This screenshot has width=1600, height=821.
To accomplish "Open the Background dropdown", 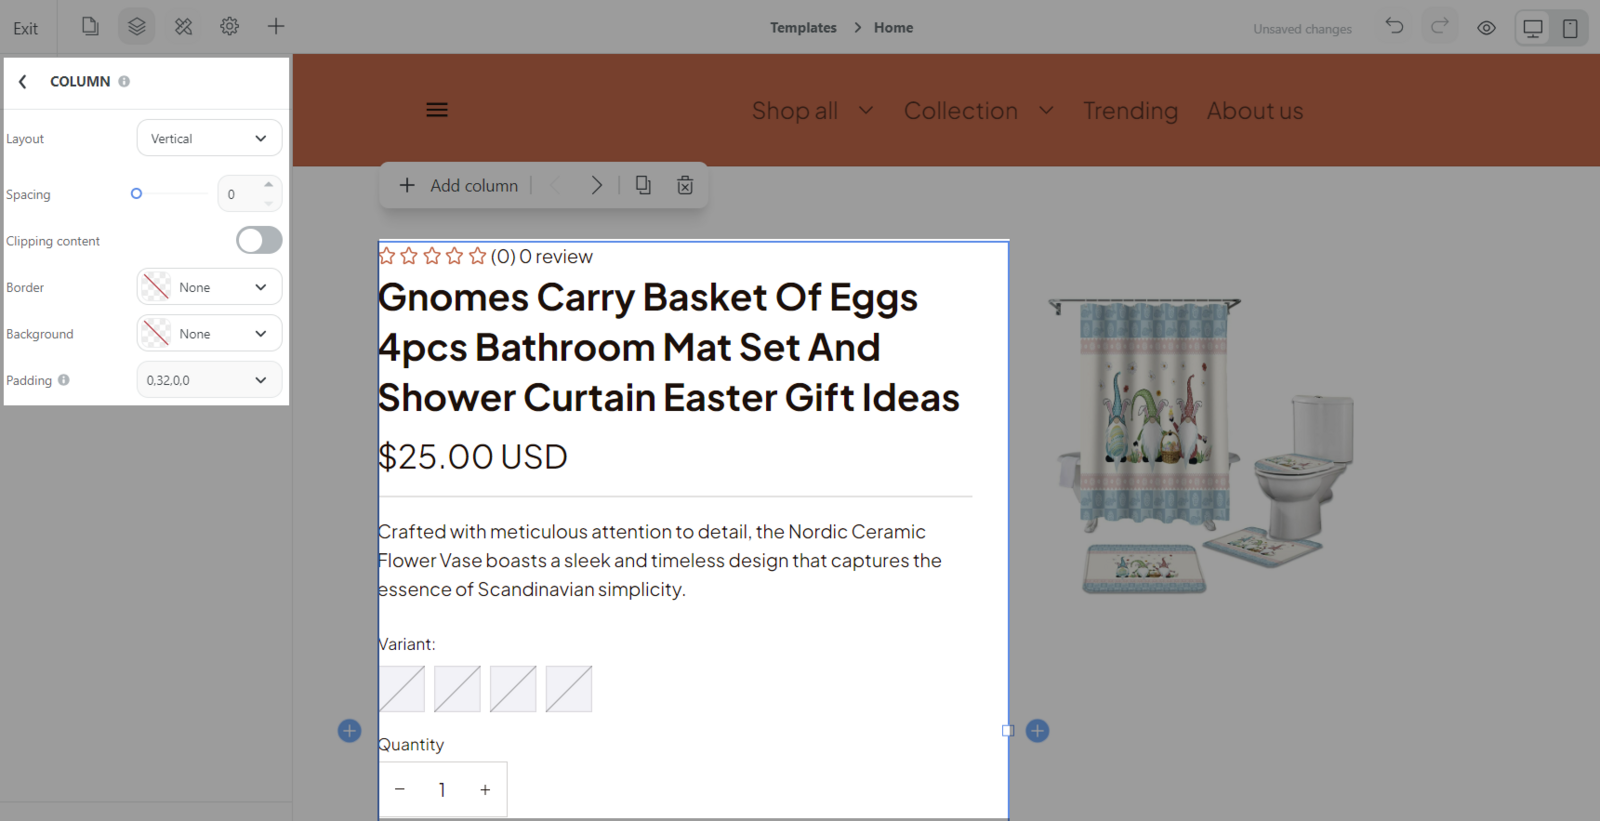I will coord(209,333).
